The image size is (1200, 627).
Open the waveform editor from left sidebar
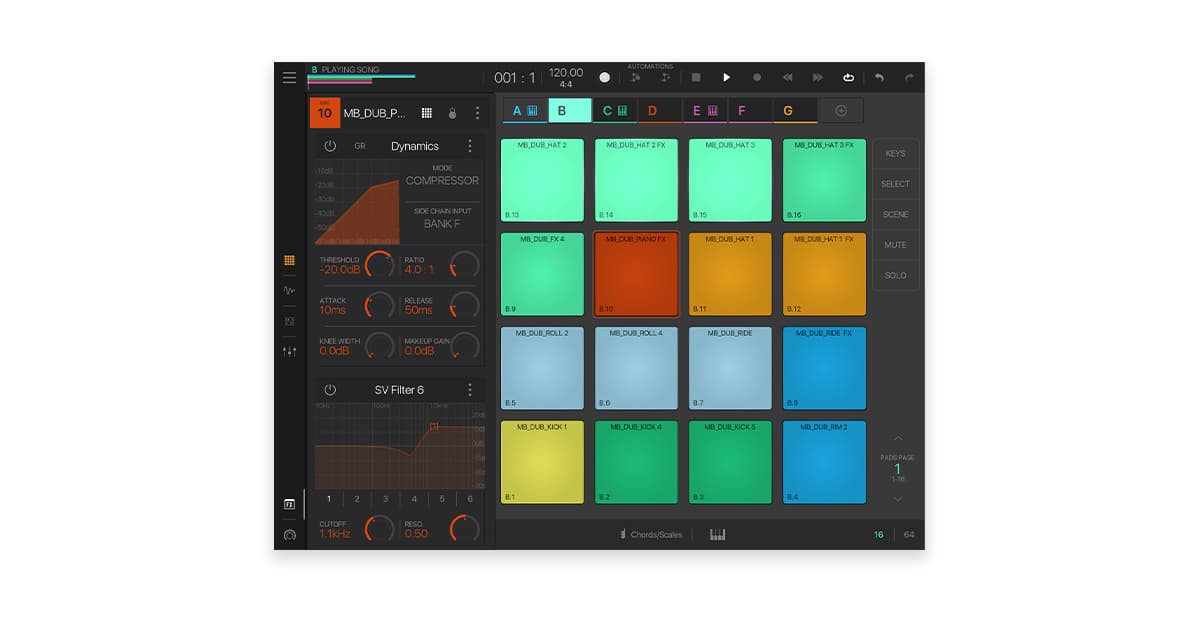(289, 292)
